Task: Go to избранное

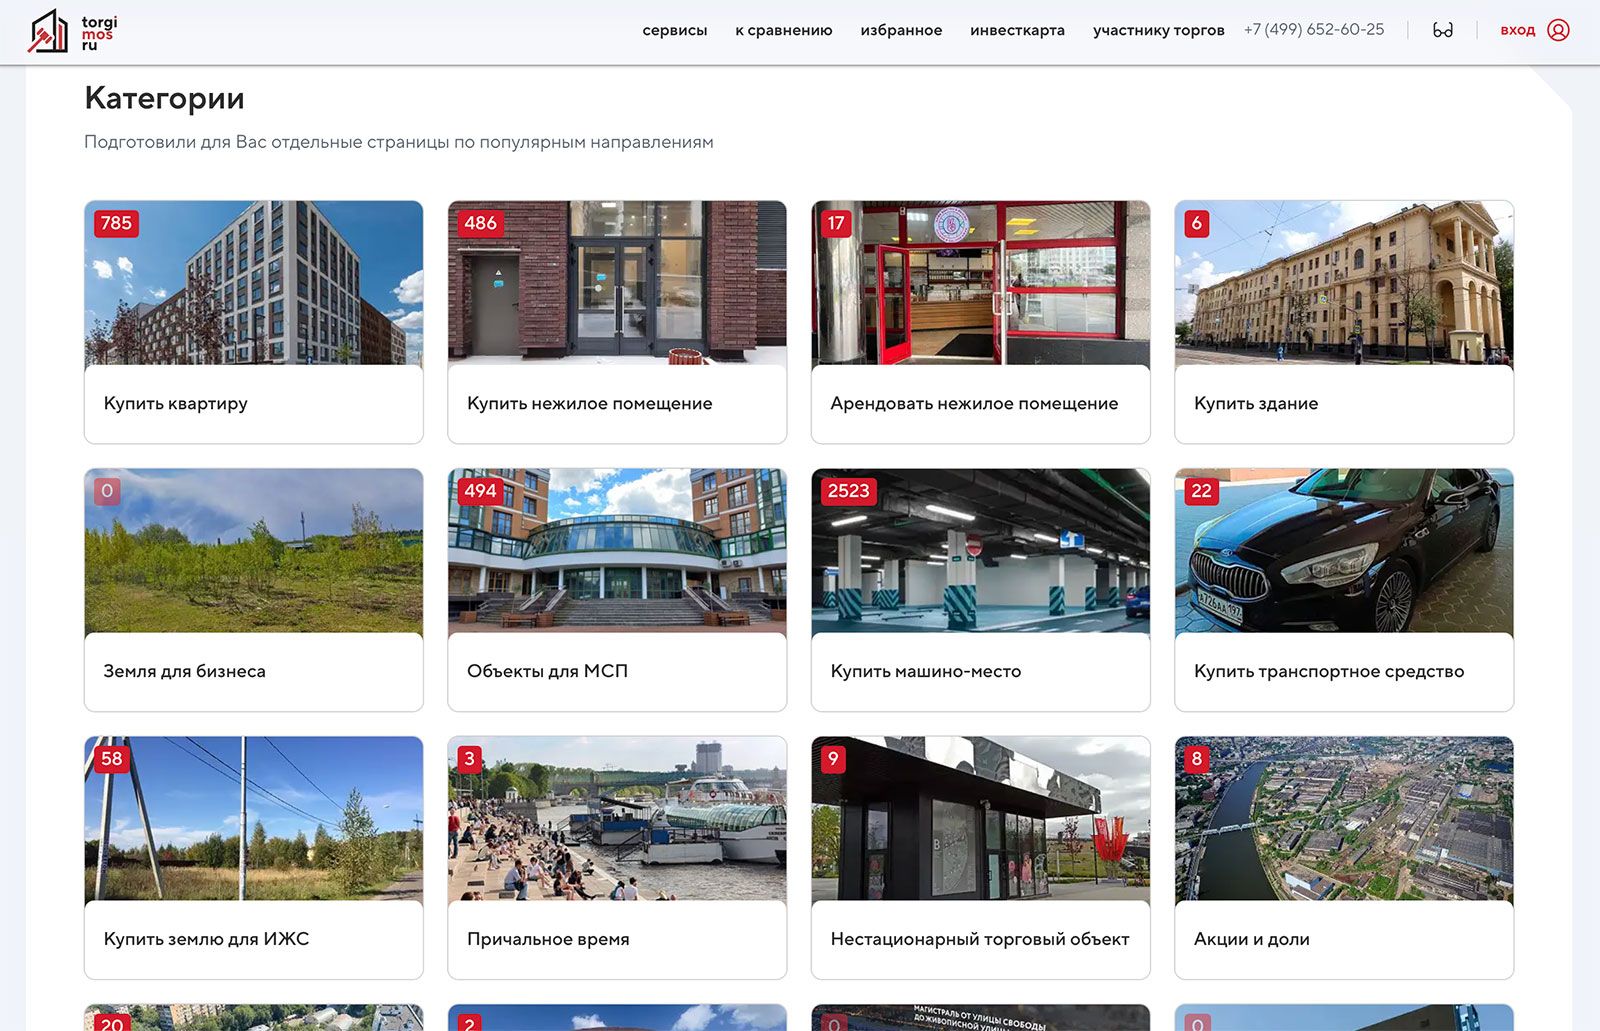Action: click(x=901, y=30)
